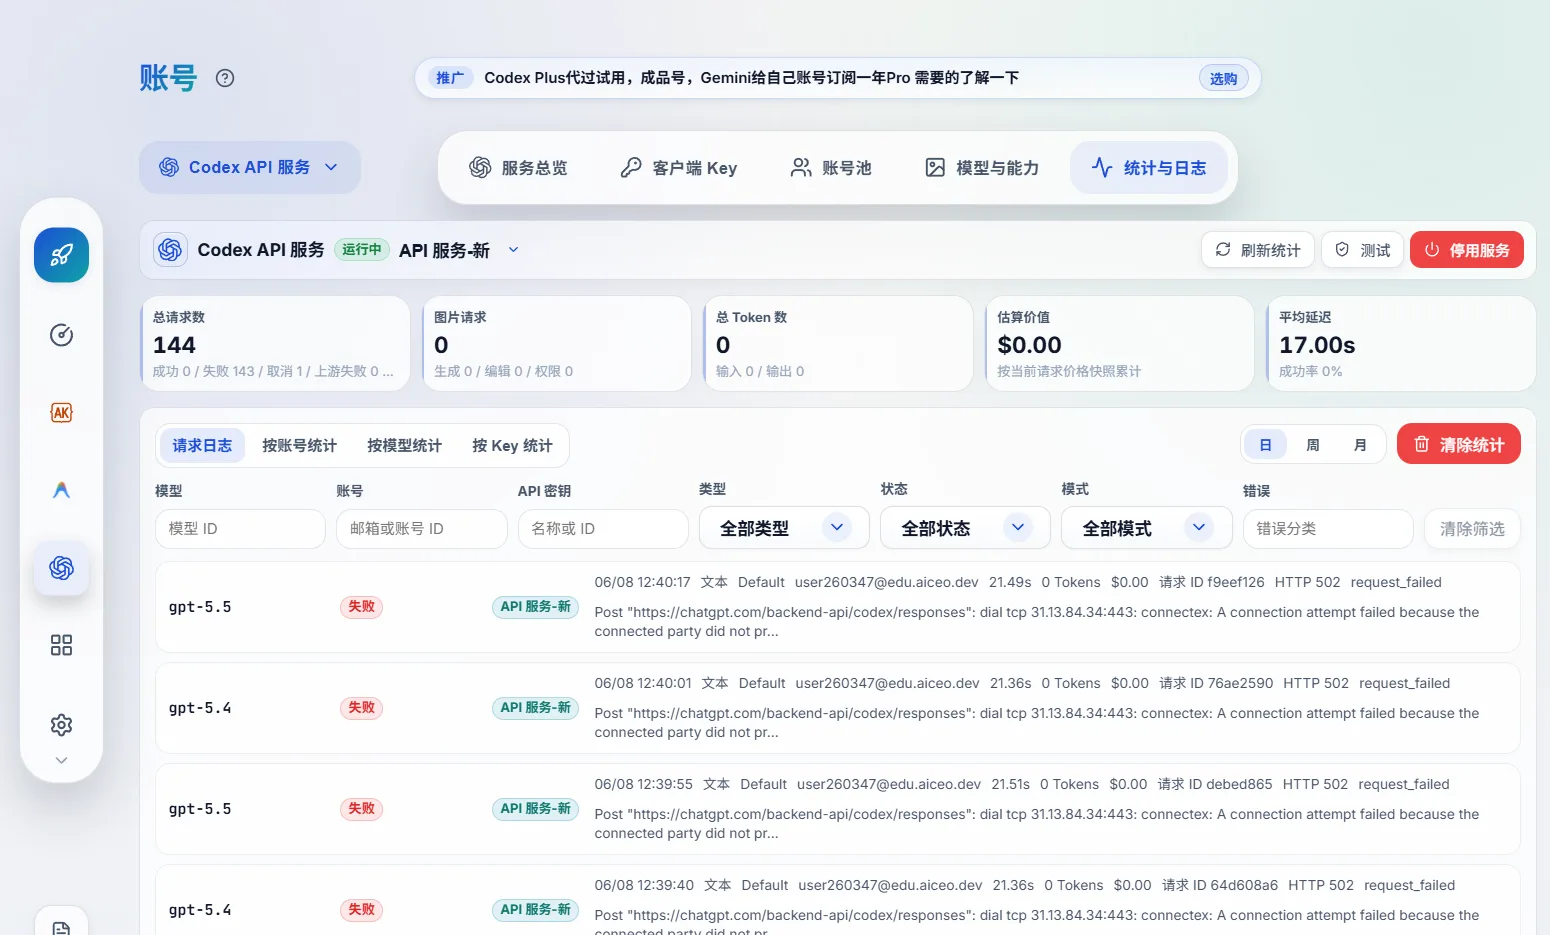The height and width of the screenshot is (935, 1550).
Task: Open the 全部模式 dropdown
Action: (1147, 528)
